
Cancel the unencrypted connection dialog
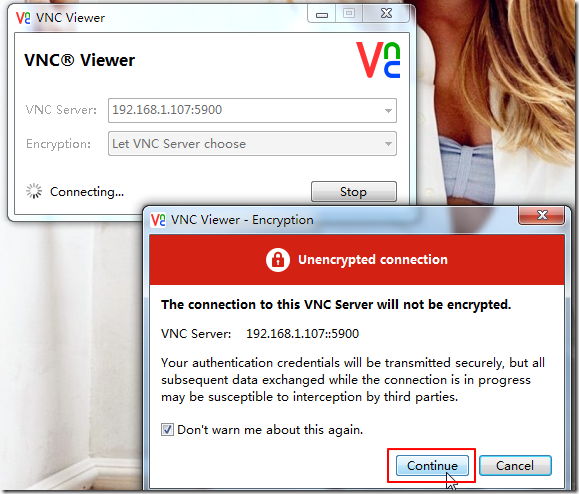coord(515,466)
